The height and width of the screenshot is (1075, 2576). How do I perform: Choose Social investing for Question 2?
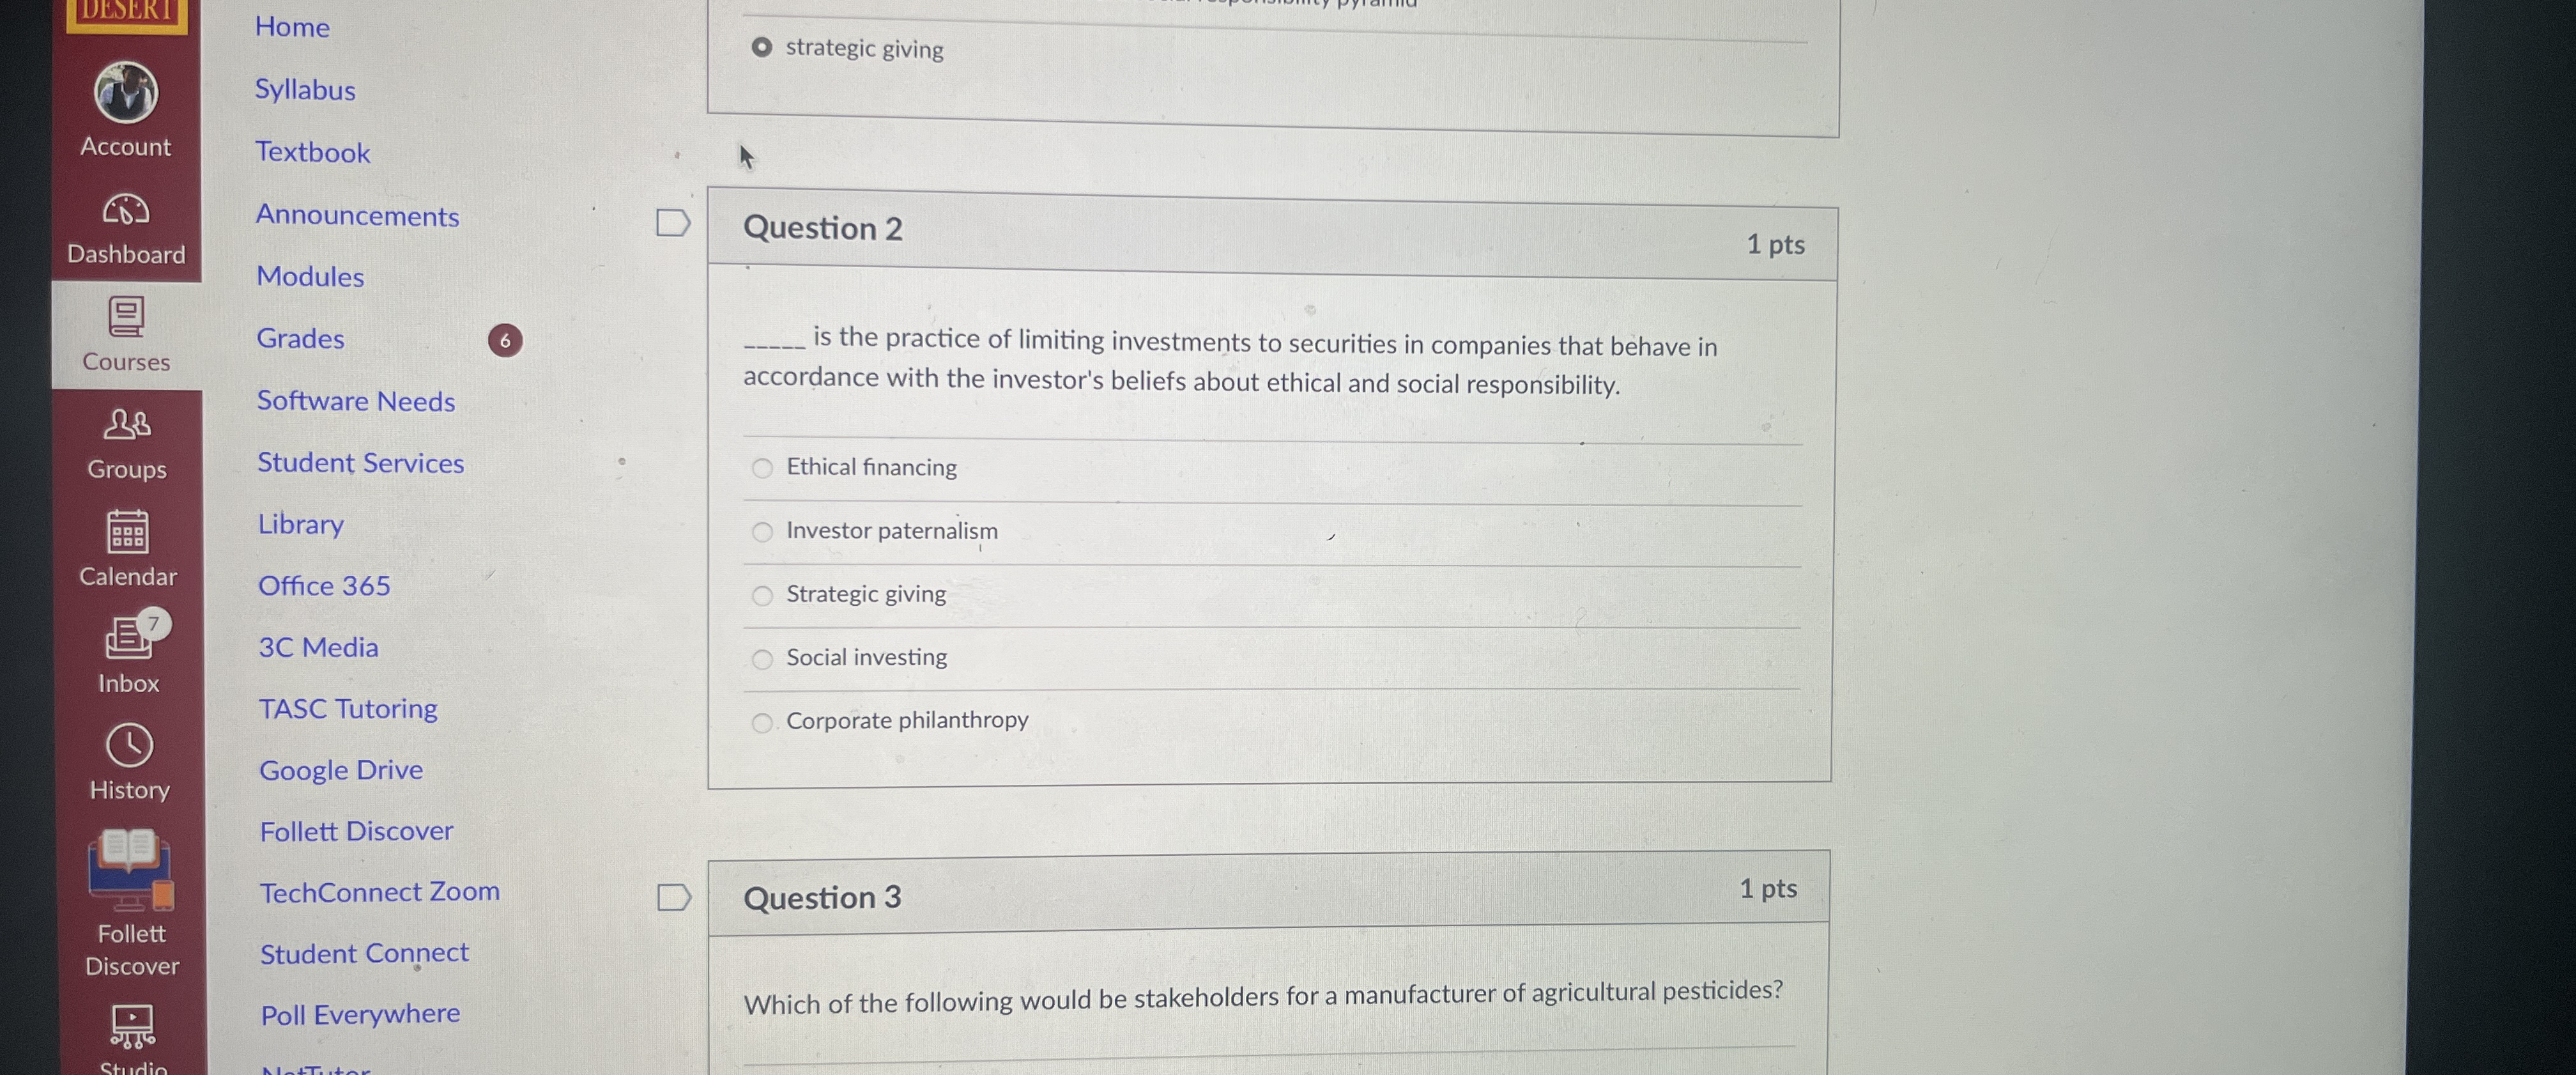coord(763,659)
